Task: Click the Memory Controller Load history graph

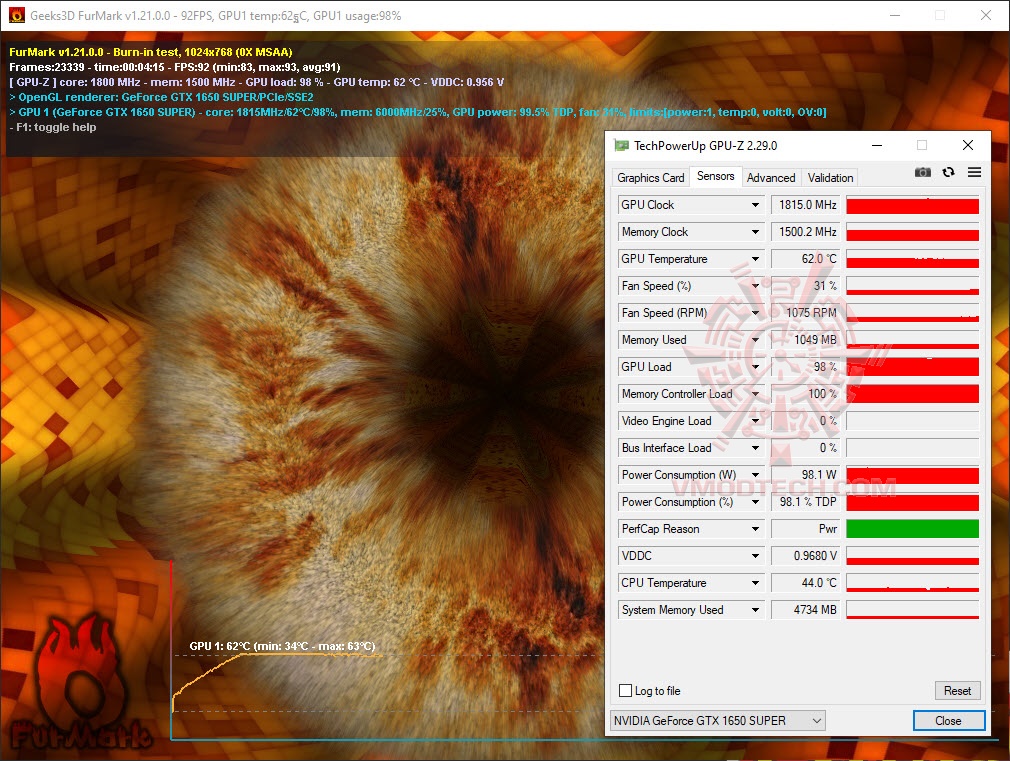Action: coord(913,394)
